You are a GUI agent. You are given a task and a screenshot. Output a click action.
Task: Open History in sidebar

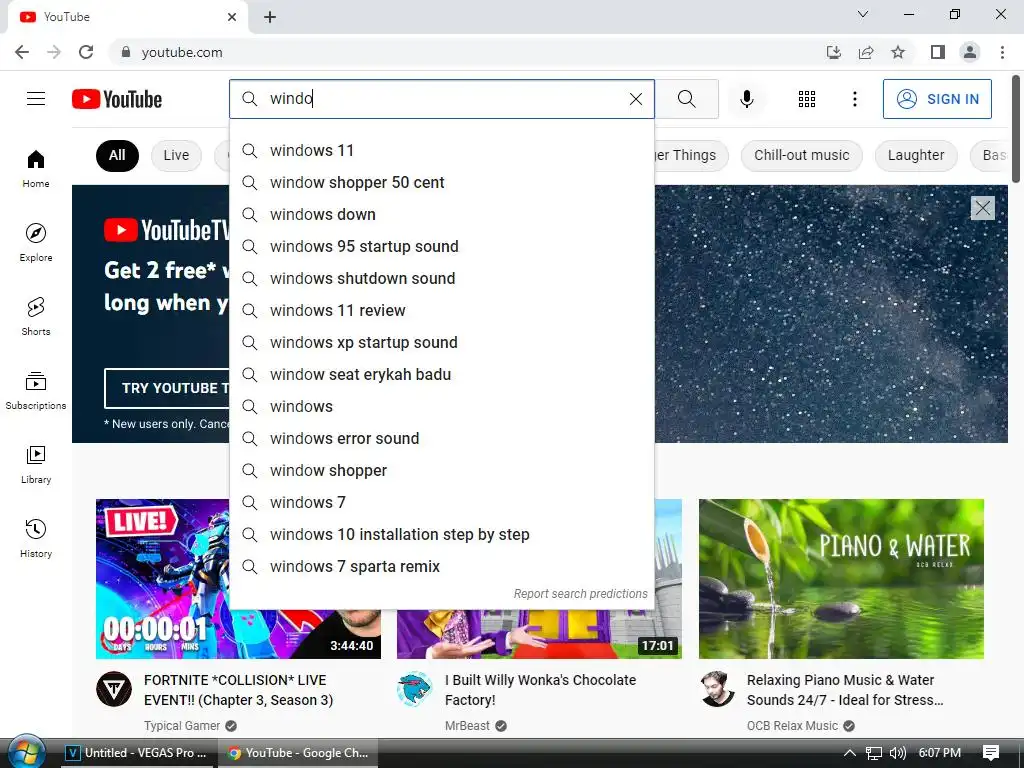tap(36, 538)
